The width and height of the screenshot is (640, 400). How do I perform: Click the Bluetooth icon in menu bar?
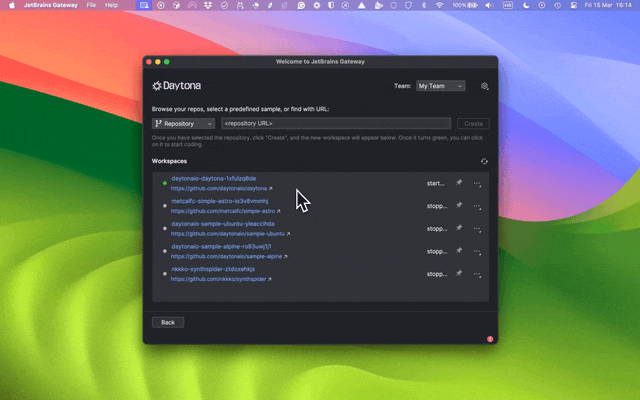424,5
